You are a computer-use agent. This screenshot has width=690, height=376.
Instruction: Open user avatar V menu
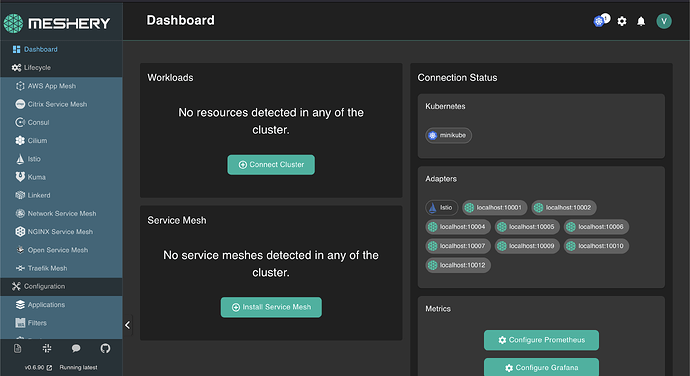(x=664, y=21)
